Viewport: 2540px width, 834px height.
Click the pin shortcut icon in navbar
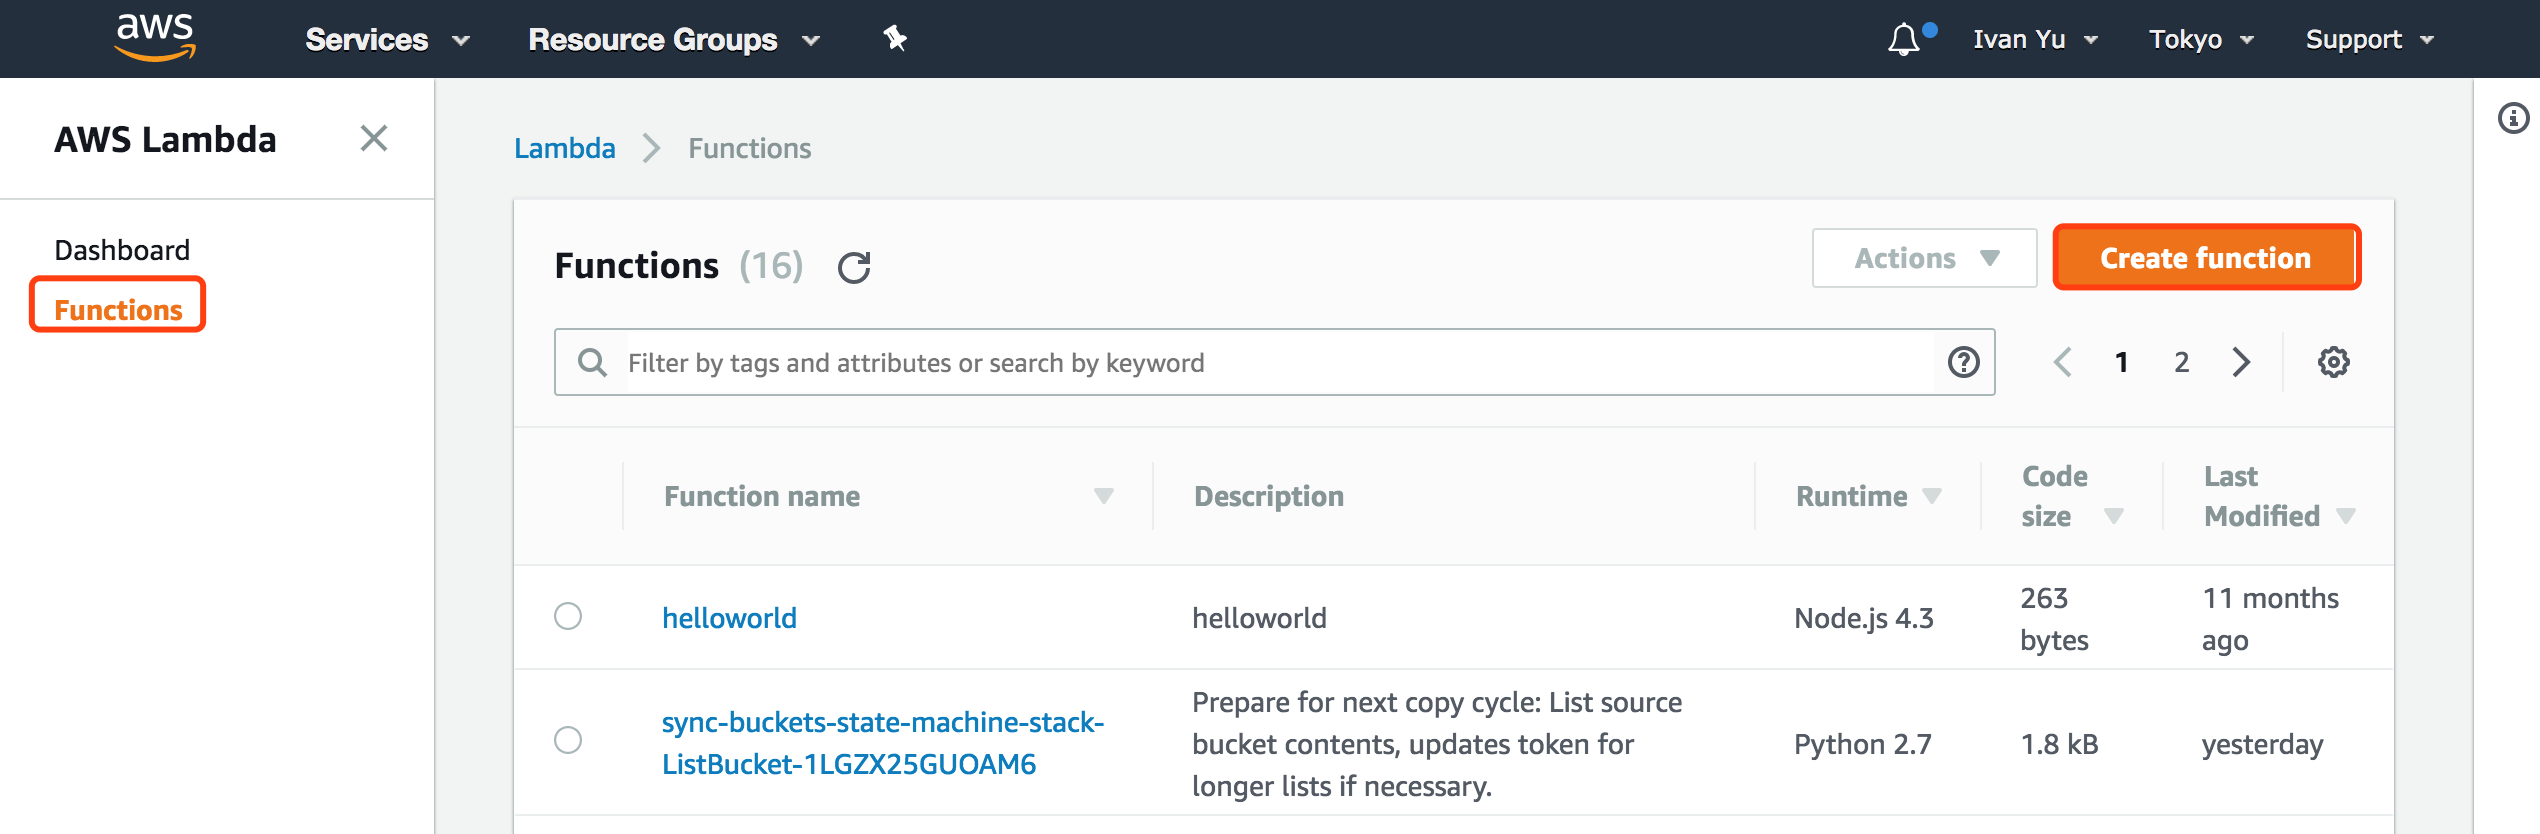tap(894, 39)
